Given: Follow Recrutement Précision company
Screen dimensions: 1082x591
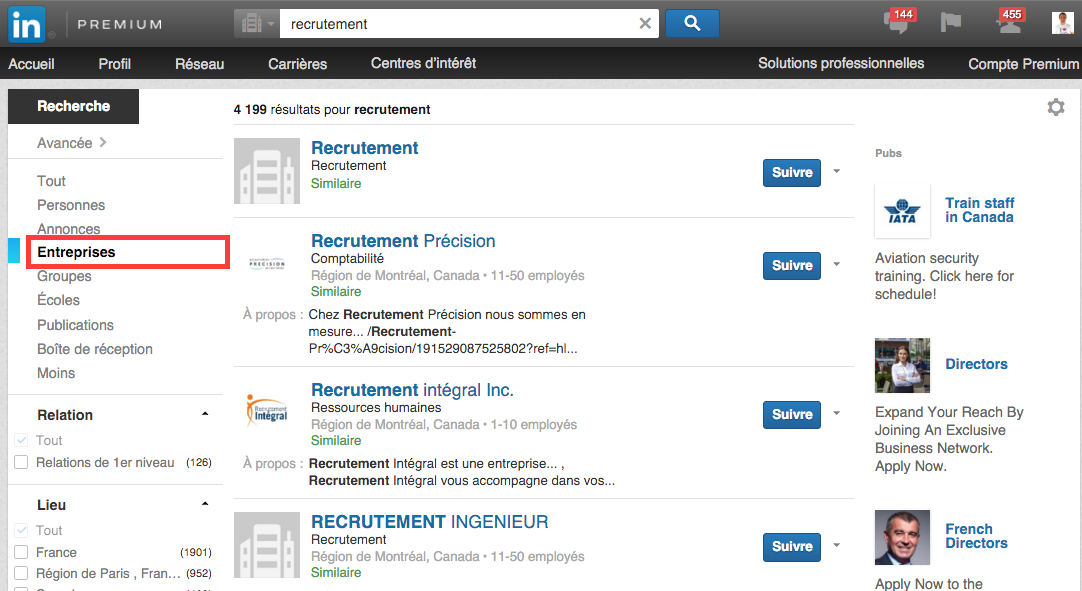Looking at the screenshot, I should point(791,265).
